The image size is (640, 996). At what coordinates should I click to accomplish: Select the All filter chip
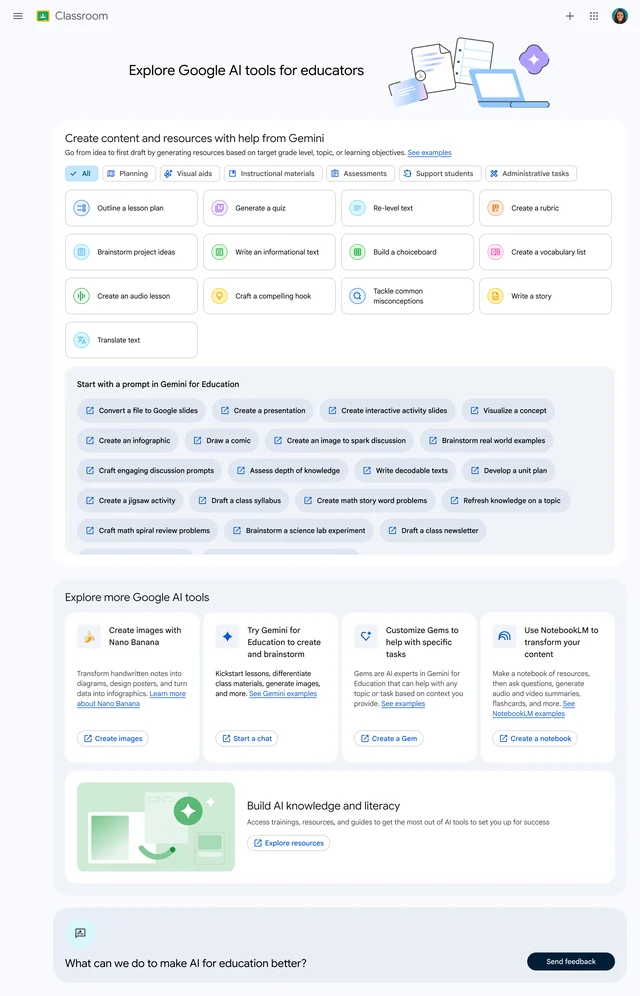(x=81, y=173)
